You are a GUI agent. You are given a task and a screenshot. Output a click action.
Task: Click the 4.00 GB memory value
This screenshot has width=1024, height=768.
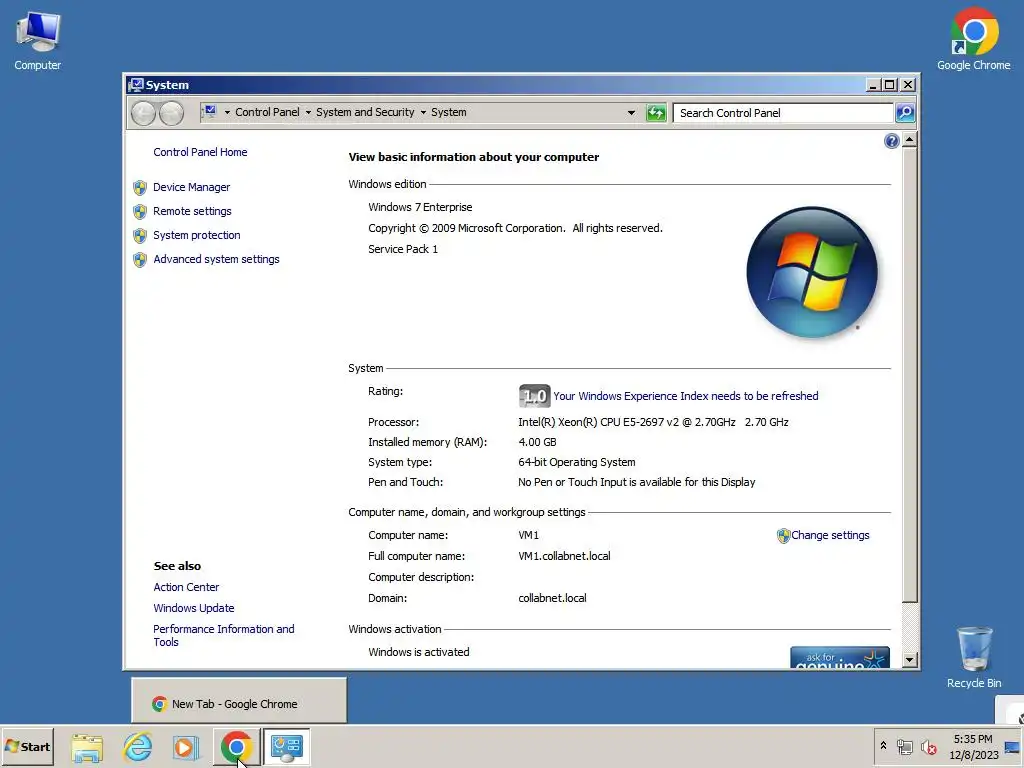[x=537, y=442]
